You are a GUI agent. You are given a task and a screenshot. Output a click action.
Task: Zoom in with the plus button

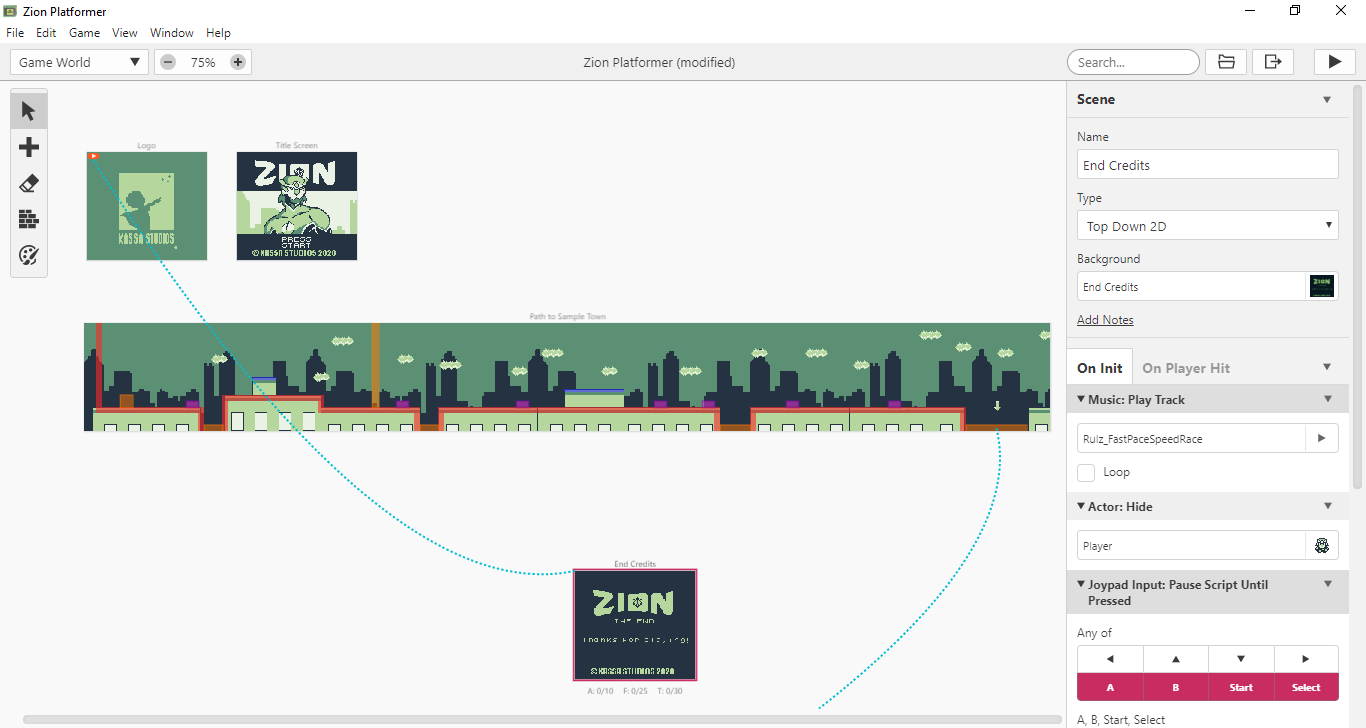238,62
